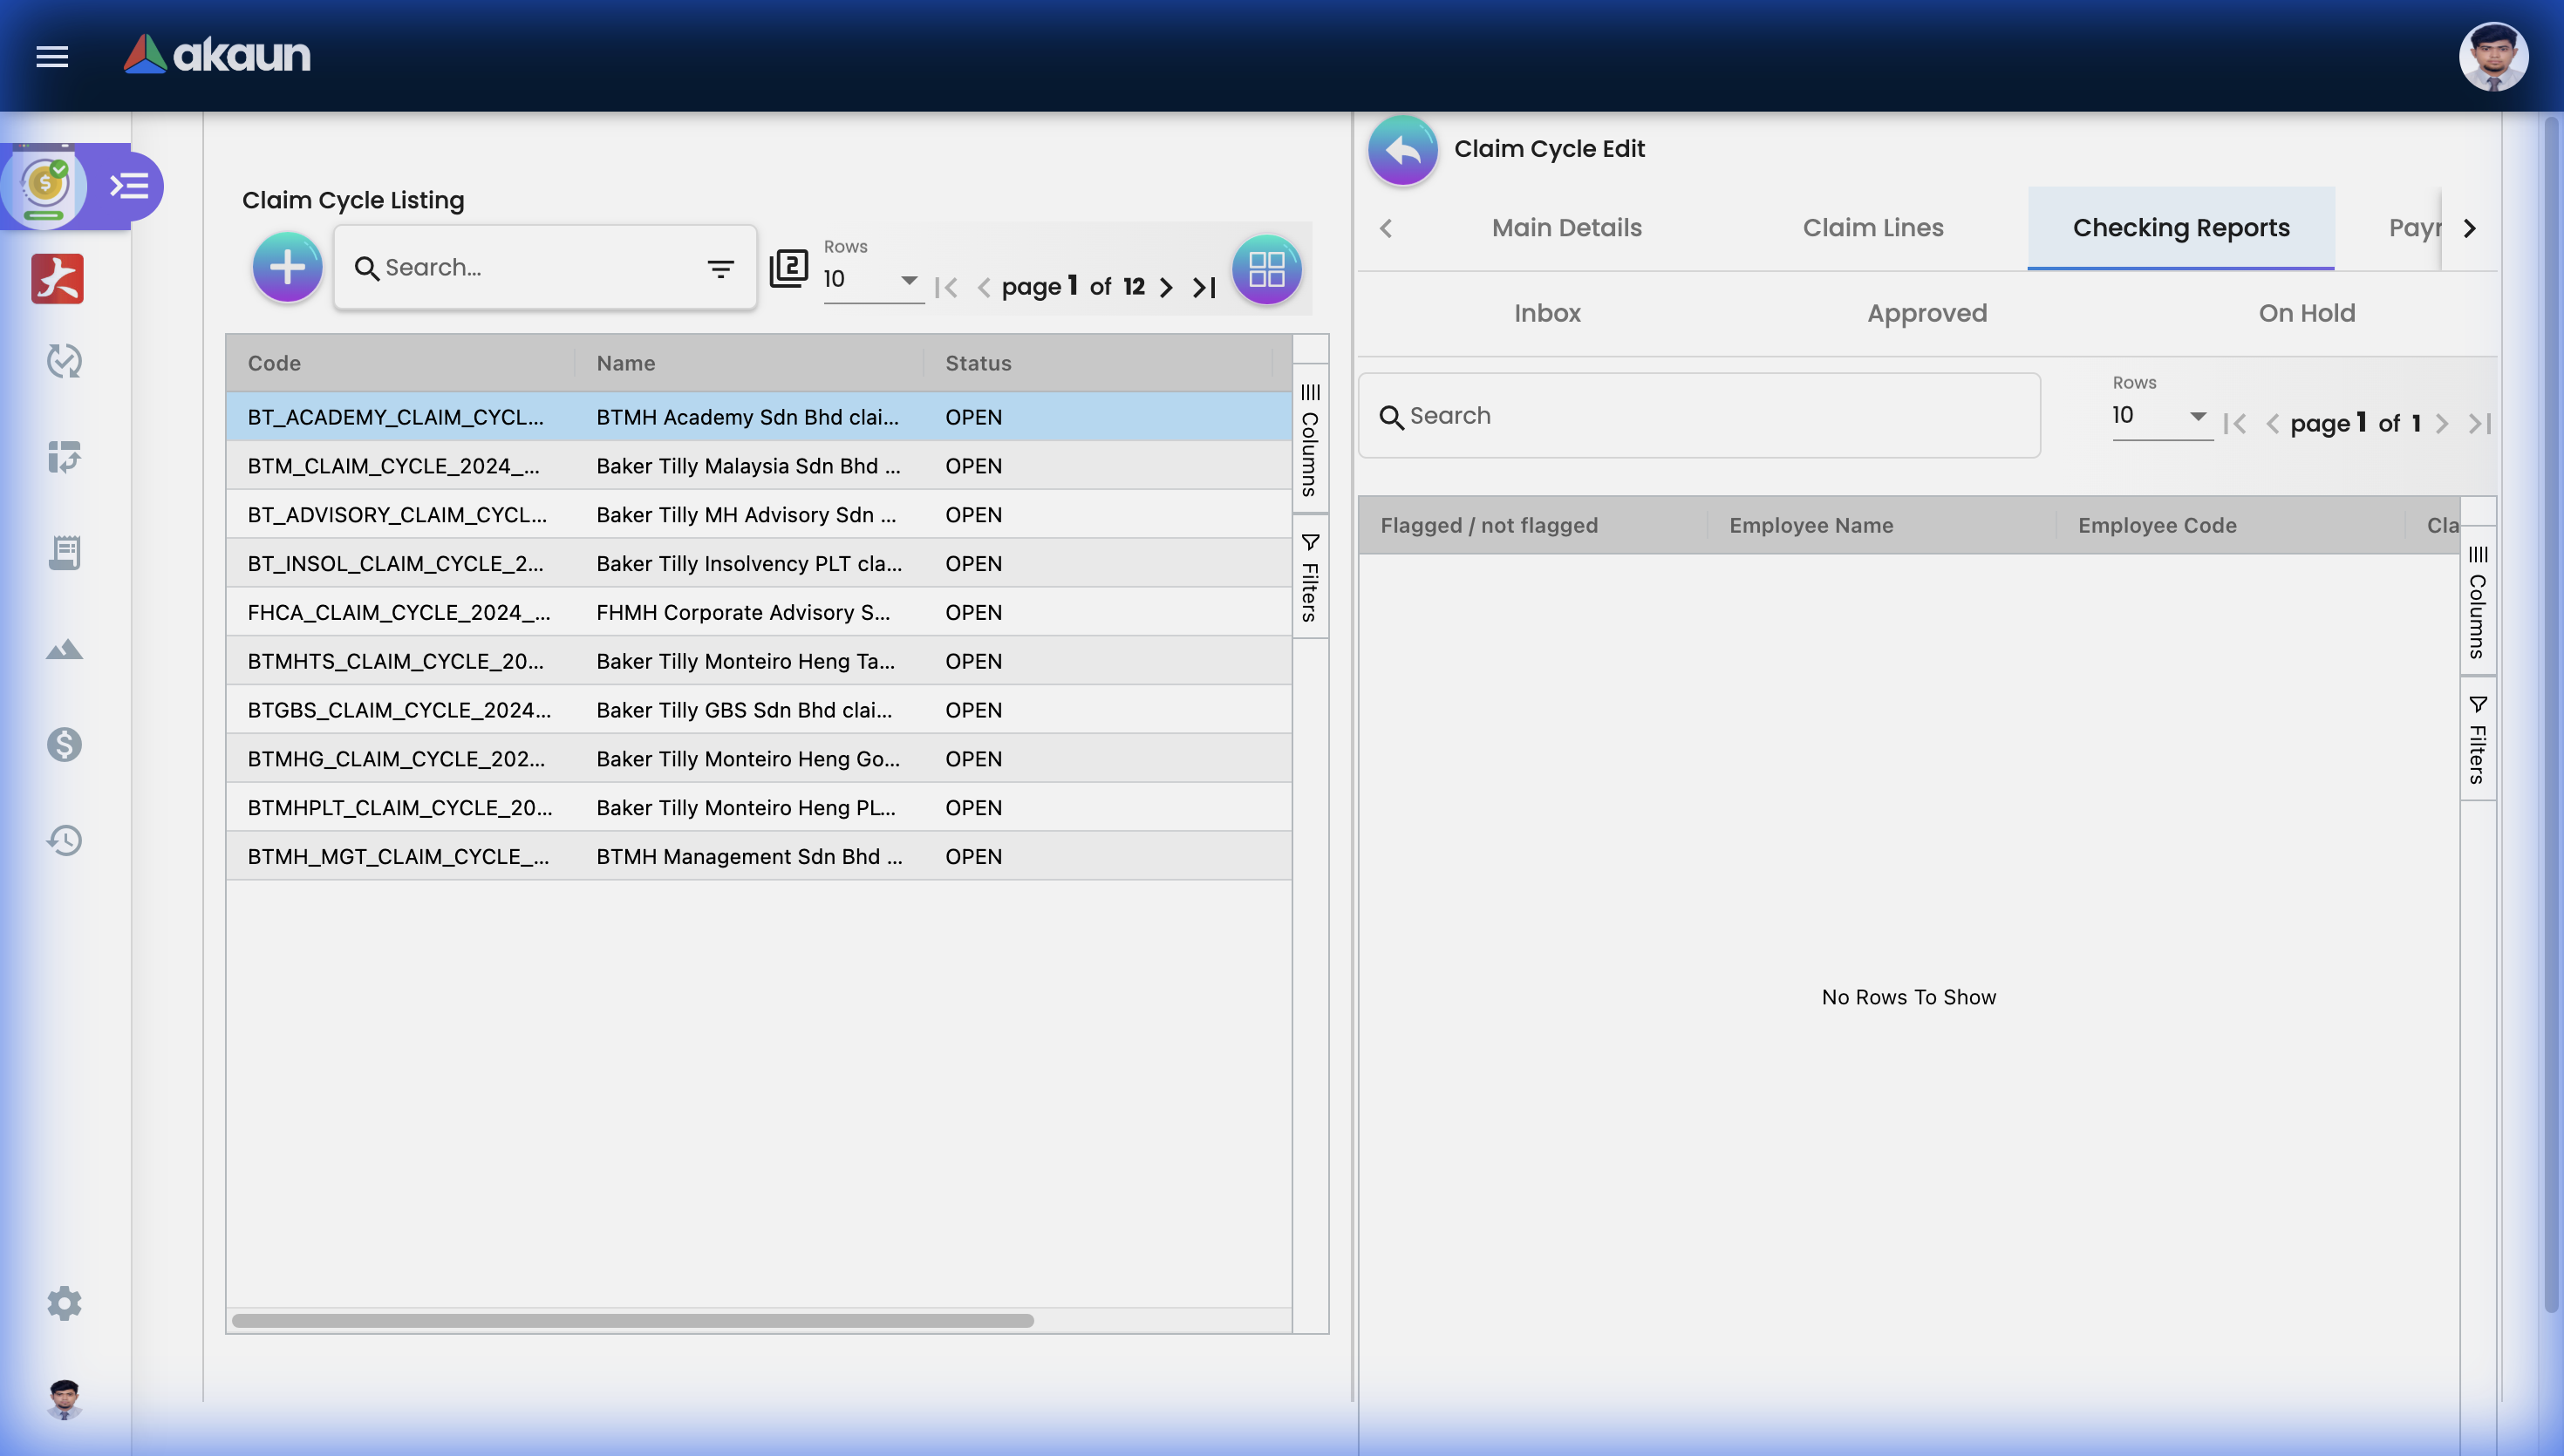Create a new claim cycle with the plus button

coord(287,267)
